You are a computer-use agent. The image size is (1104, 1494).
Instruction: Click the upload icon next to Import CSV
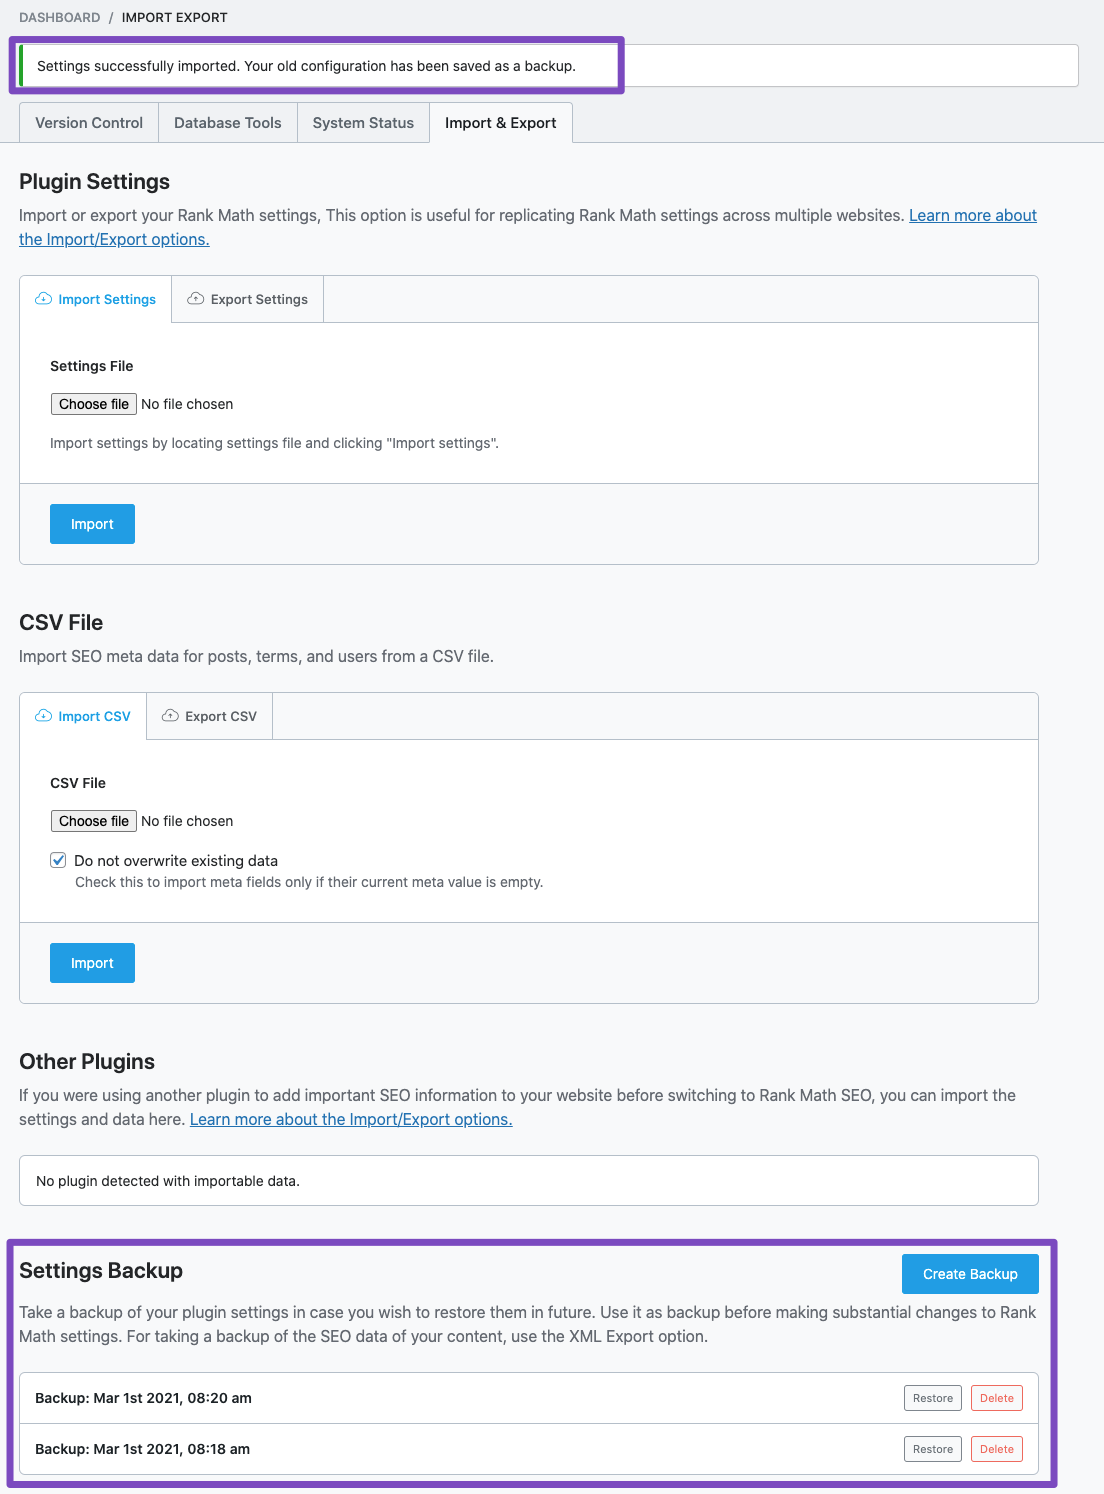pyautogui.click(x=44, y=715)
